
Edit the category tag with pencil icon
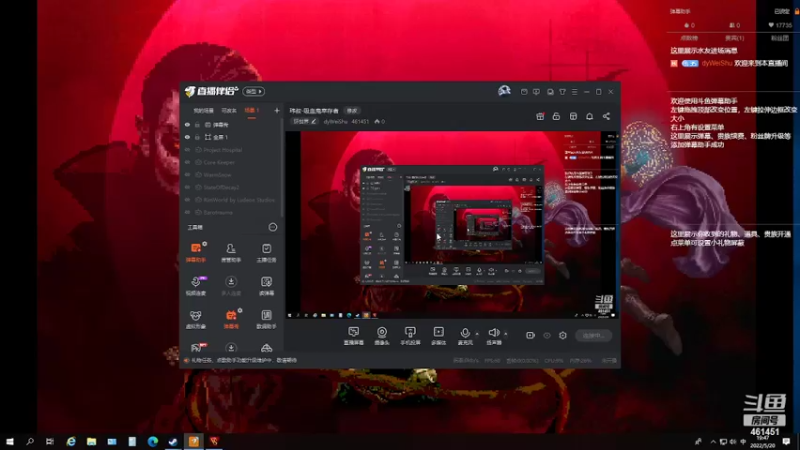[x=305, y=121]
